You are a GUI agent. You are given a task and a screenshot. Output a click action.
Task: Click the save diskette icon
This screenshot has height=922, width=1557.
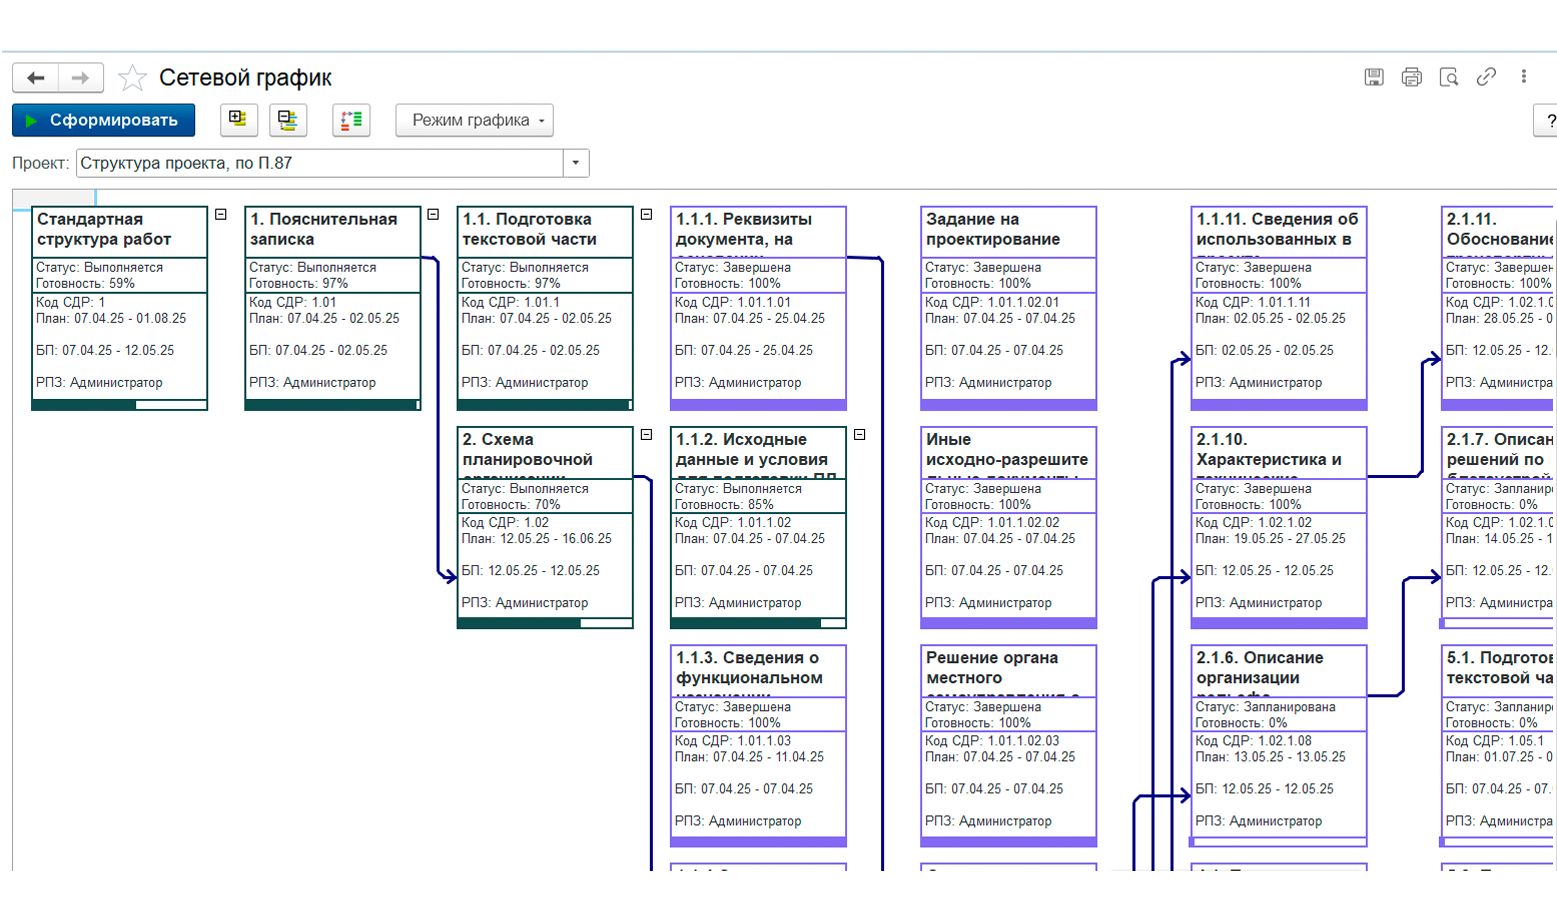pyautogui.click(x=1374, y=77)
